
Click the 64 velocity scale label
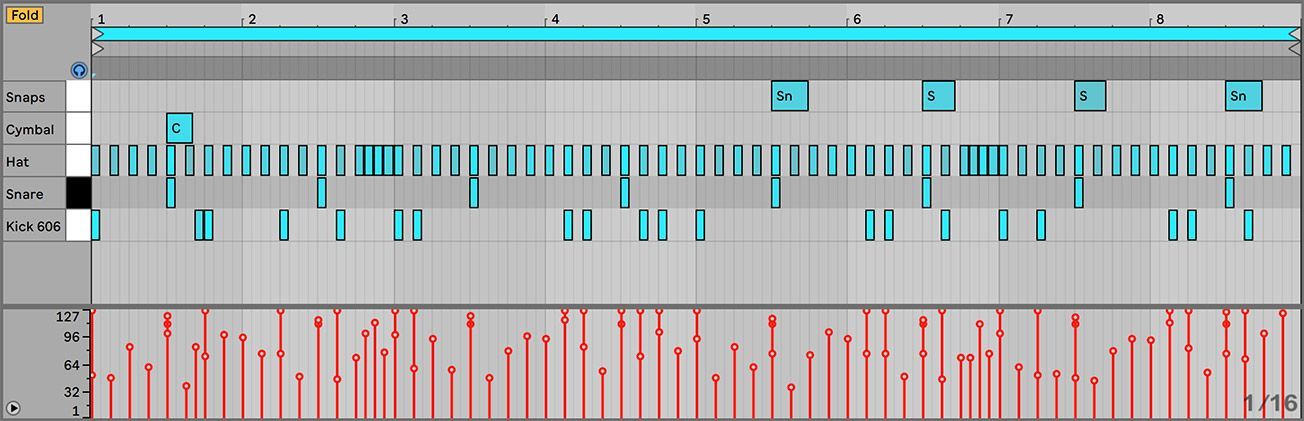coord(70,366)
